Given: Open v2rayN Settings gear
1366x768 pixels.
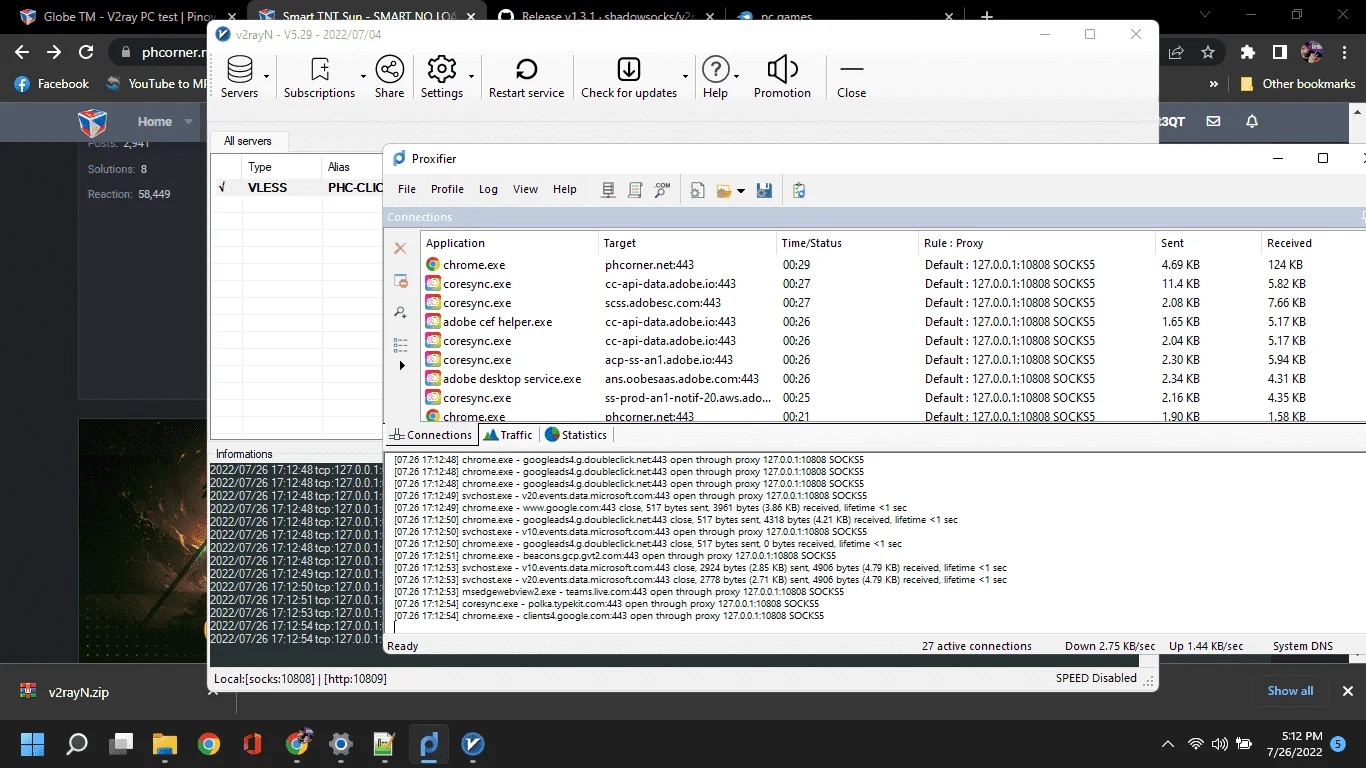Looking at the screenshot, I should click(x=441, y=77).
